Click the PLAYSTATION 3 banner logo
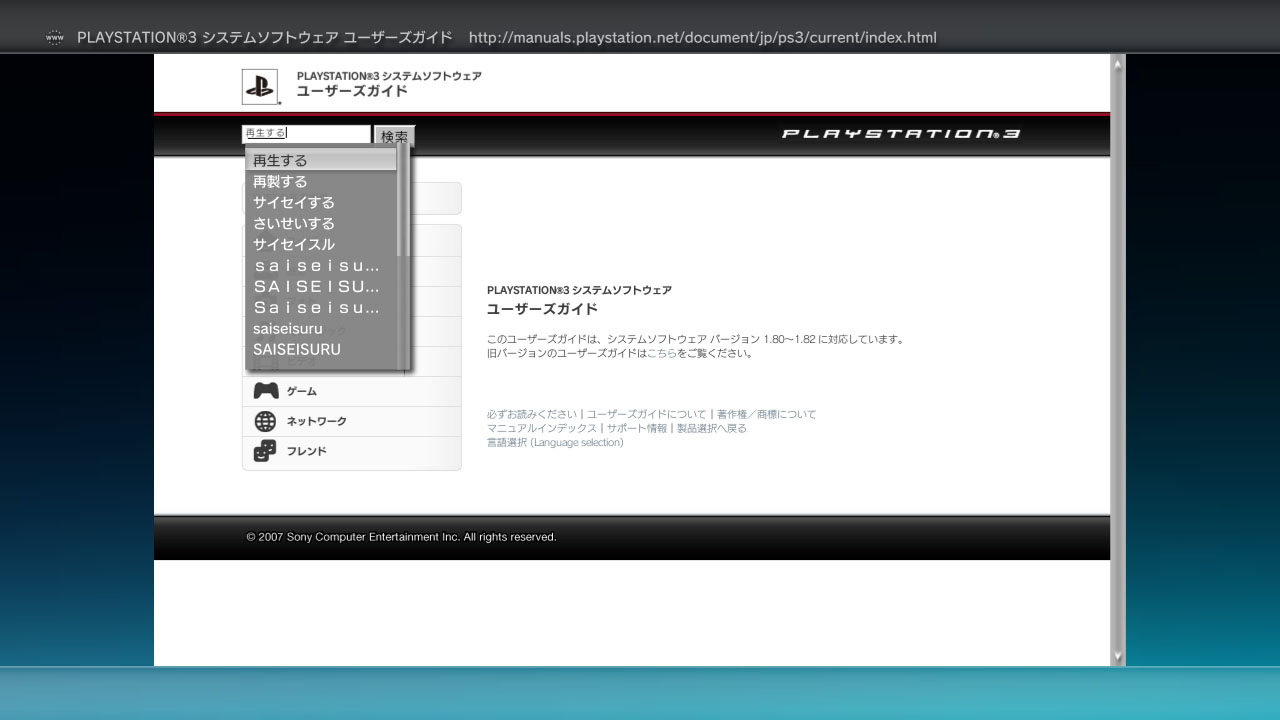The width and height of the screenshot is (1280, 720). [901, 134]
